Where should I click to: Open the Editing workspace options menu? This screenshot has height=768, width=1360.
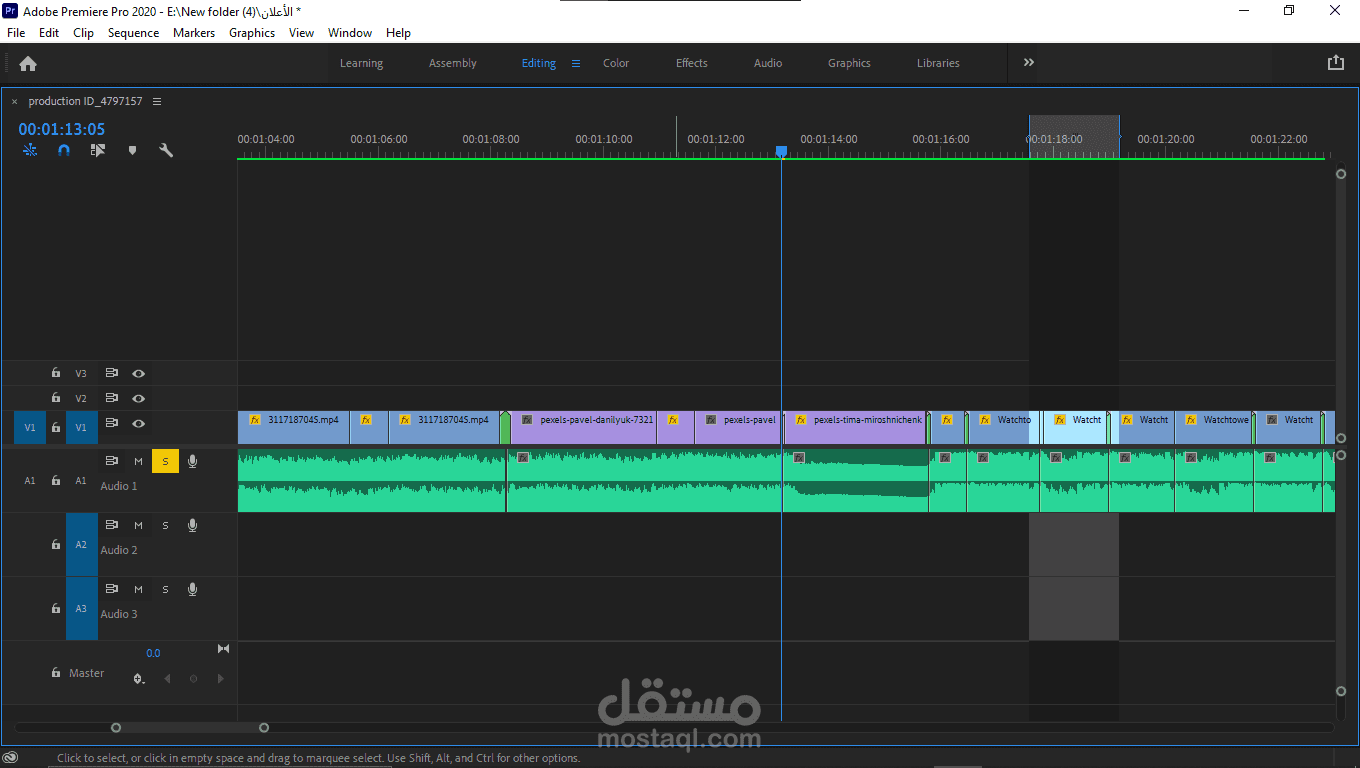coord(576,63)
